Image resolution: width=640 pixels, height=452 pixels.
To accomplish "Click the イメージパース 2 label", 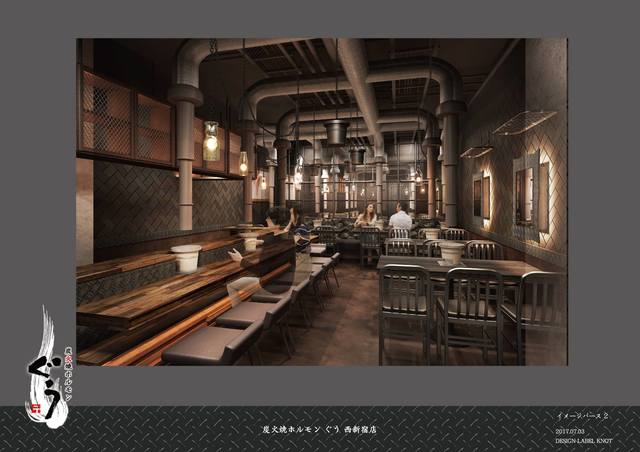I will click(x=584, y=415).
